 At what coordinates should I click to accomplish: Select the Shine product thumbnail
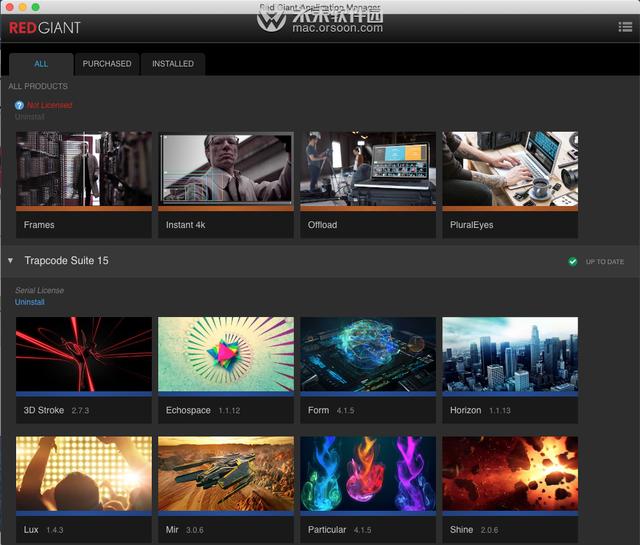[x=510, y=473]
